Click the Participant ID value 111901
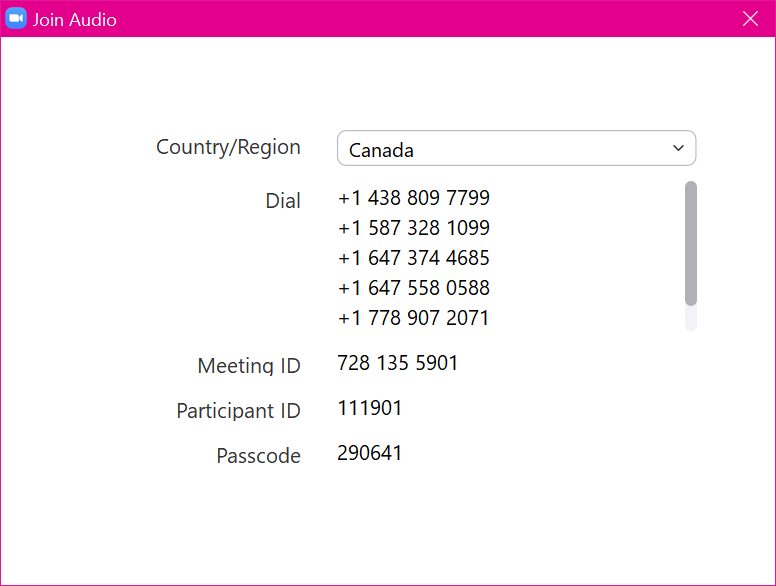Image resolution: width=776 pixels, height=586 pixels. pos(370,408)
